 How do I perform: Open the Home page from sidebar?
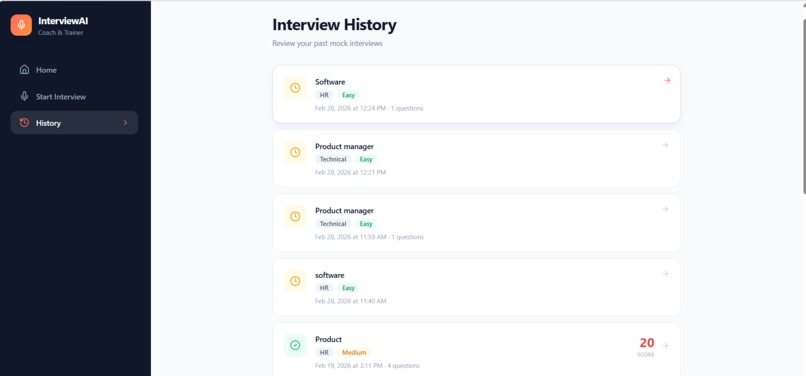[x=74, y=70]
